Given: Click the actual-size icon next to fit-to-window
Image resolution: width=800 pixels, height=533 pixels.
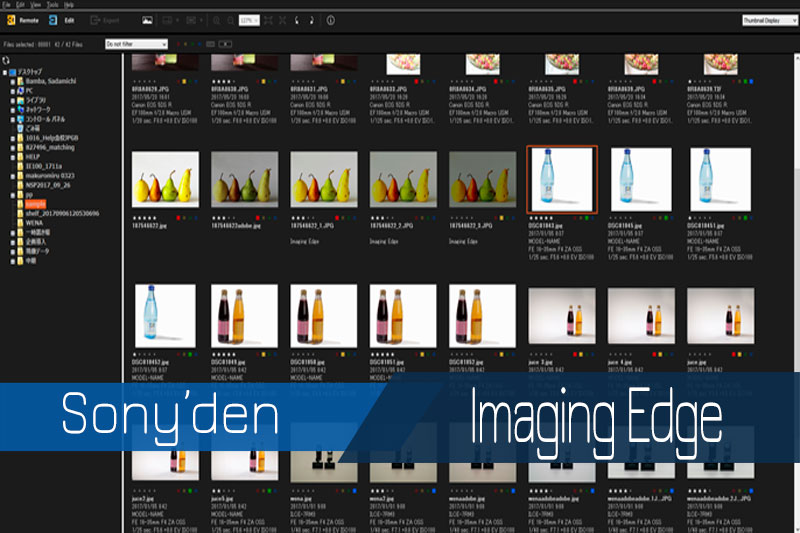Looking at the screenshot, I should 282,20.
